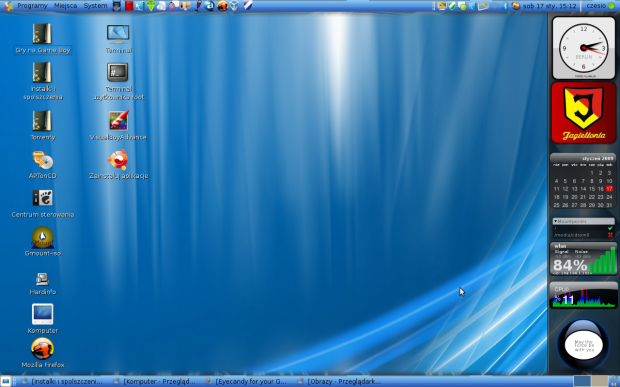Open Komputer desktop icon

click(42, 319)
